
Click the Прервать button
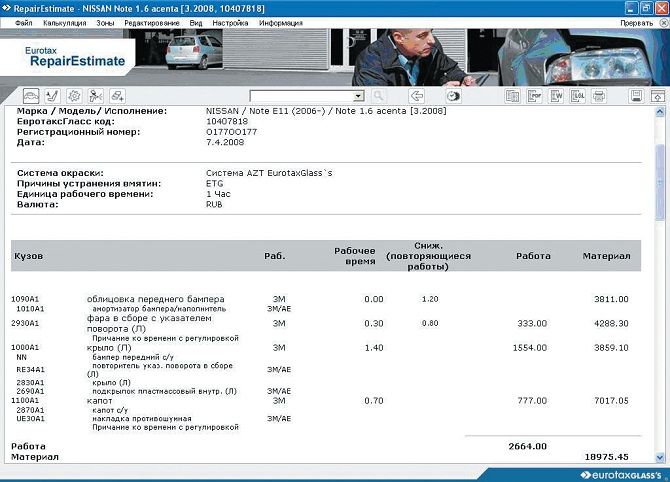pyautogui.click(x=637, y=23)
